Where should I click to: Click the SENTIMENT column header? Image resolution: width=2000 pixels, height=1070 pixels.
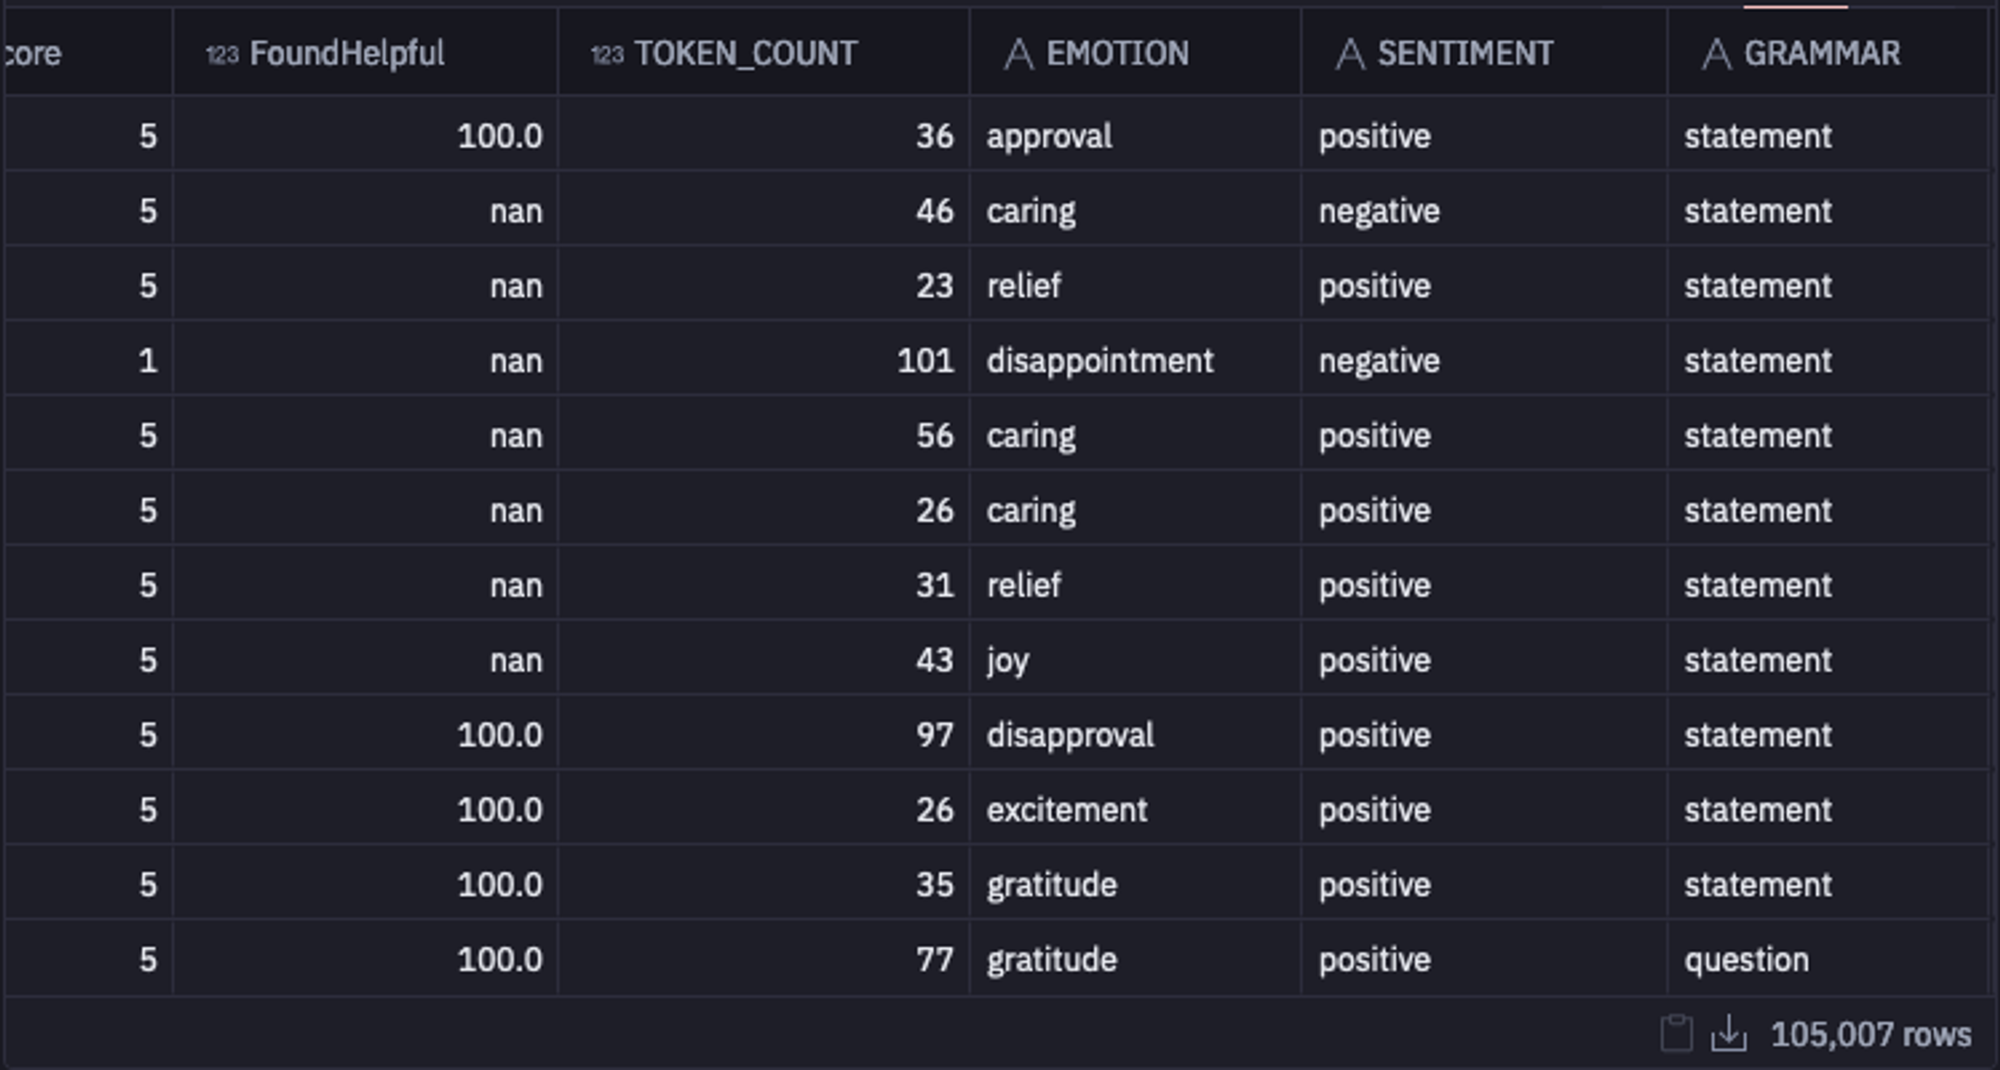pos(1465,54)
